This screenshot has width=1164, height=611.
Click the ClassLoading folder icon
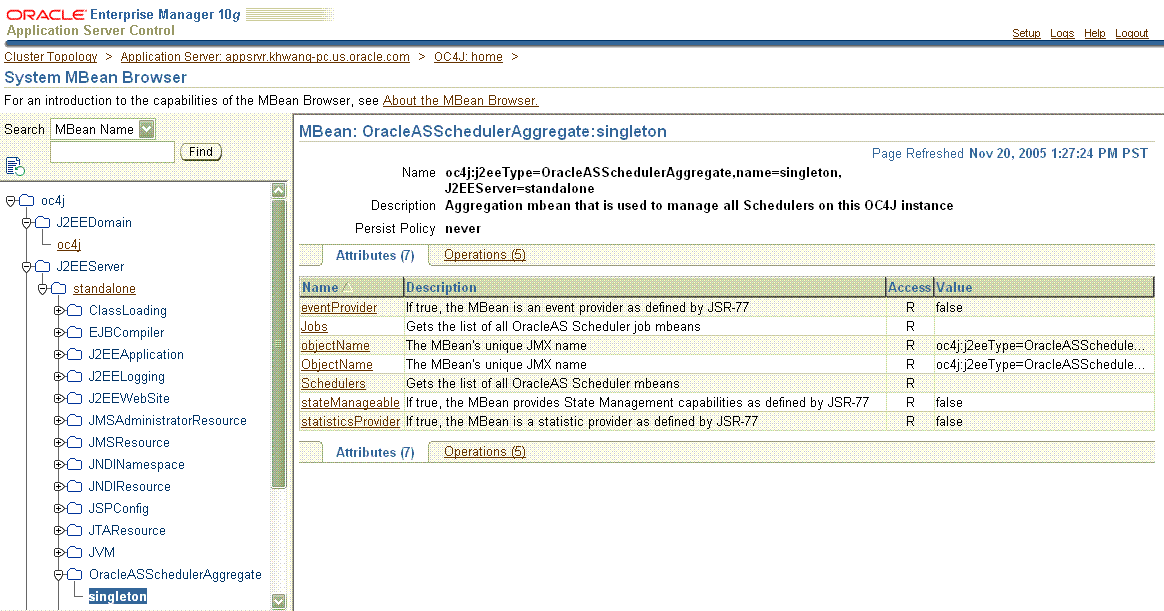pos(74,310)
